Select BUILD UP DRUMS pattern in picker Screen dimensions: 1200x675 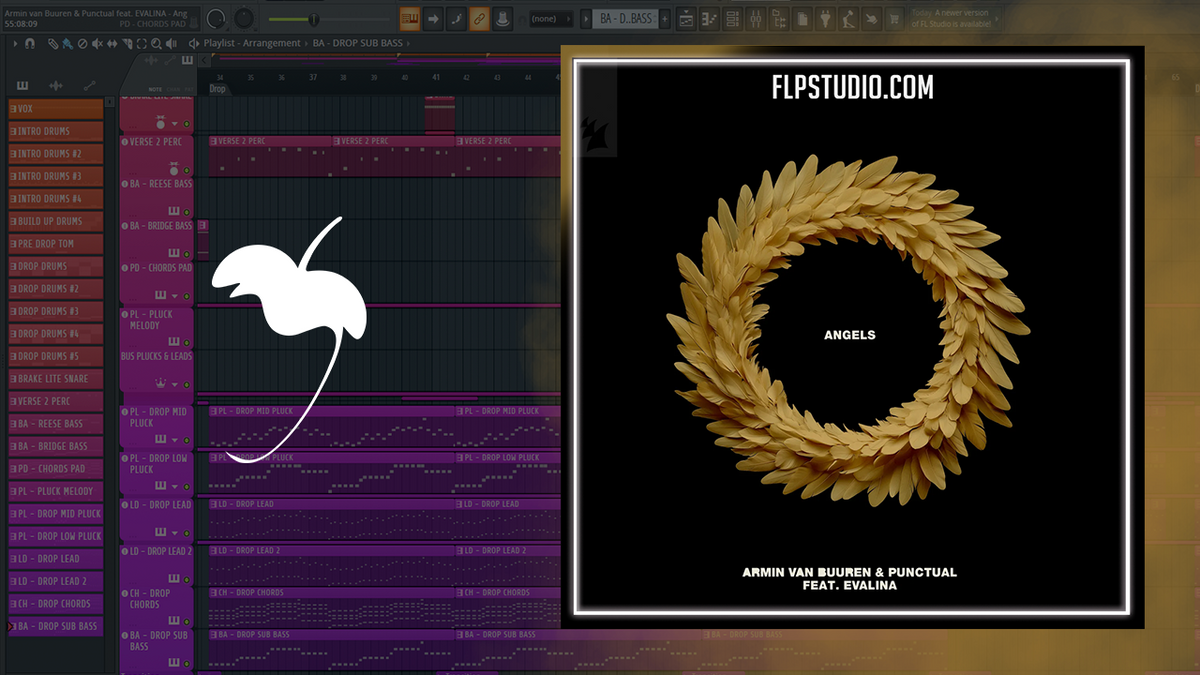tap(55, 221)
